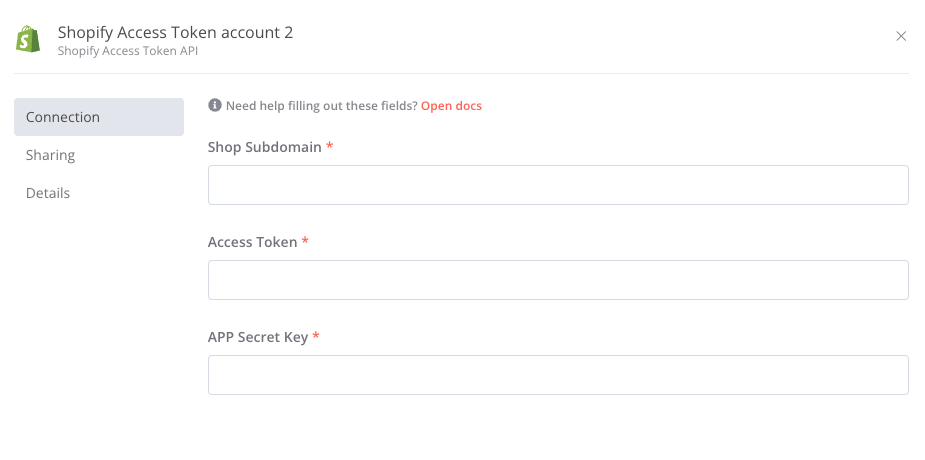
Task: Open the docs link
Action: 451,106
